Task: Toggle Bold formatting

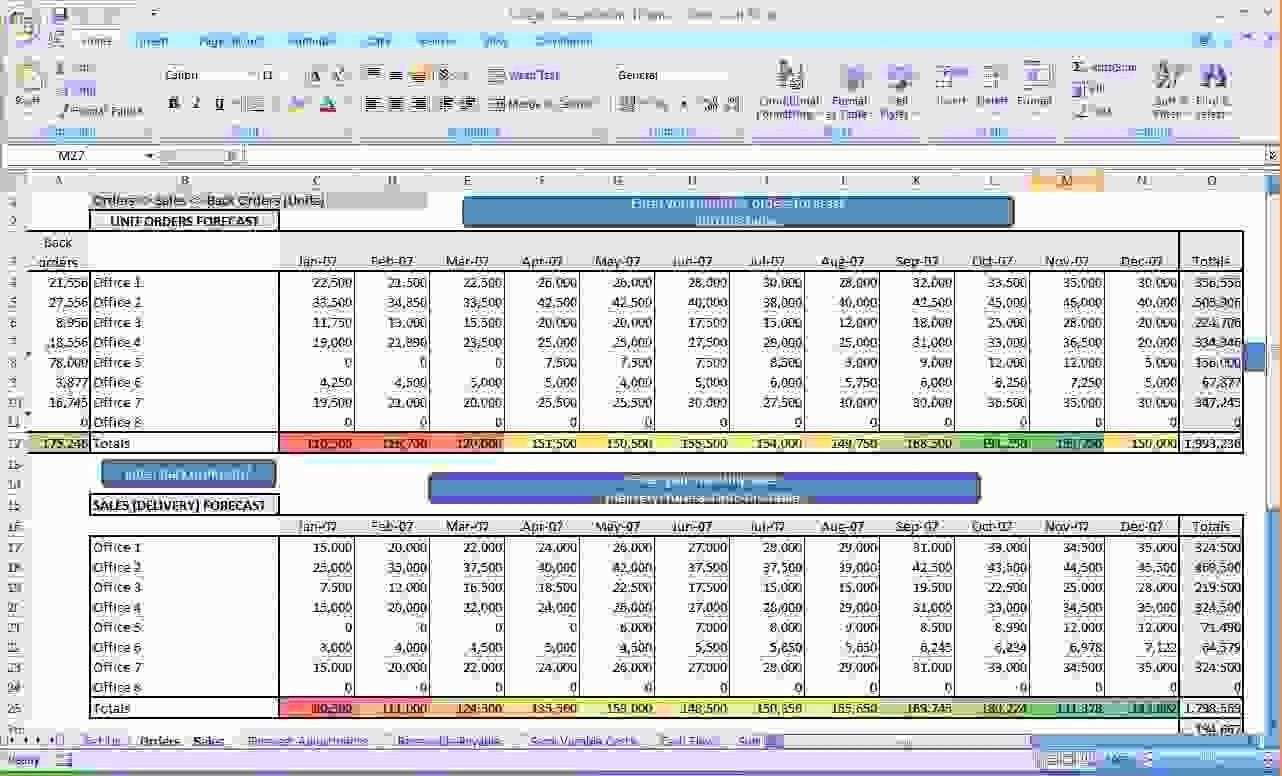Action: [x=174, y=103]
